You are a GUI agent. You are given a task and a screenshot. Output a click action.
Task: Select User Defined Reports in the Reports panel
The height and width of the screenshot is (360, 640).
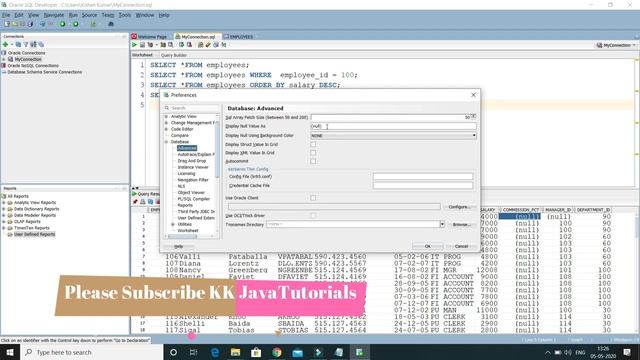point(34,234)
